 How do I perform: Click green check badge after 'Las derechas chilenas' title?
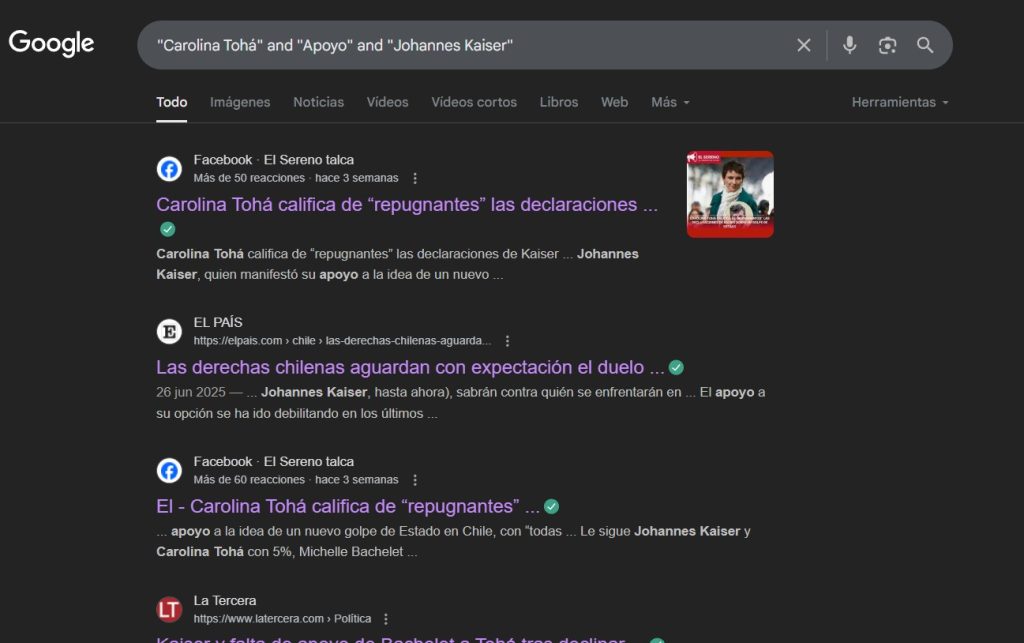(x=677, y=368)
